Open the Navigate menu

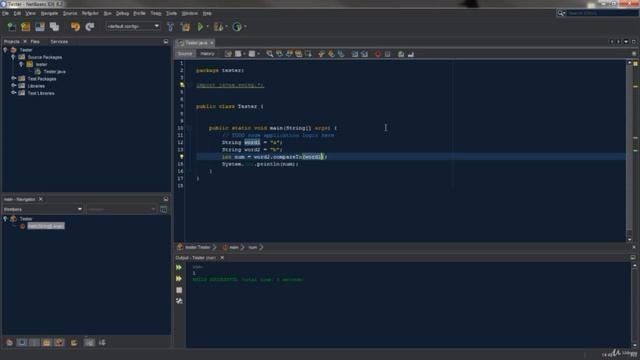point(49,13)
